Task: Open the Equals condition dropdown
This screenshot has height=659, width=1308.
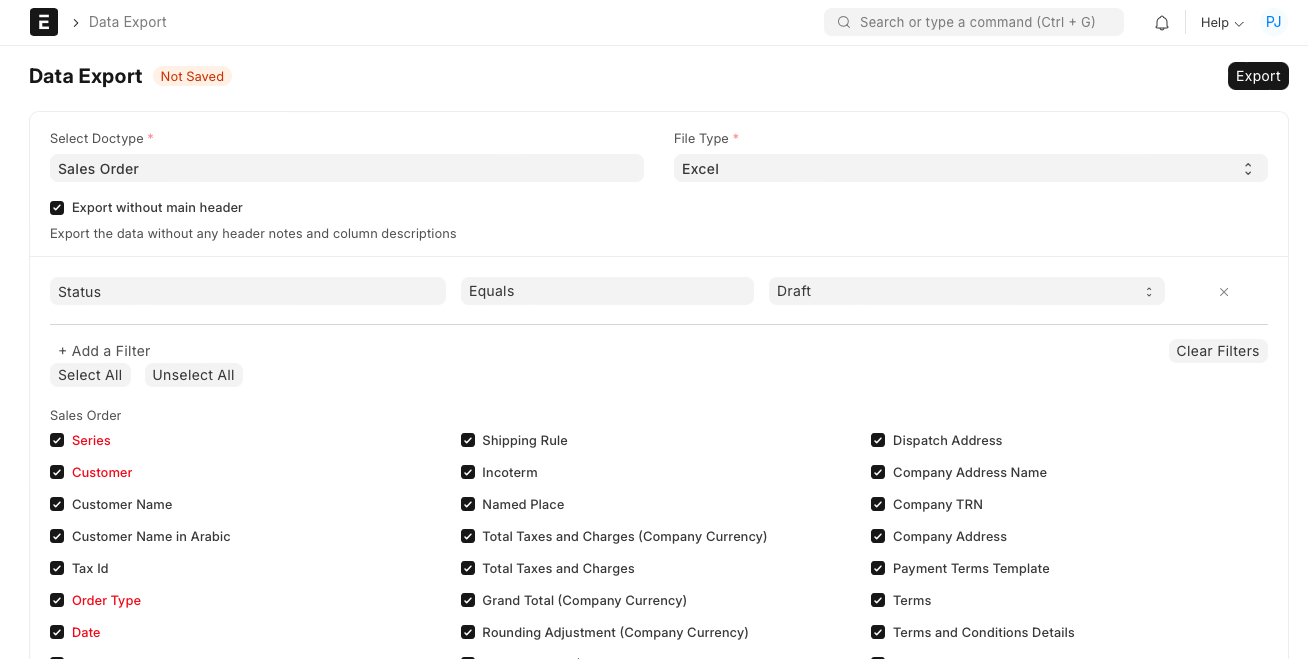Action: click(x=606, y=291)
